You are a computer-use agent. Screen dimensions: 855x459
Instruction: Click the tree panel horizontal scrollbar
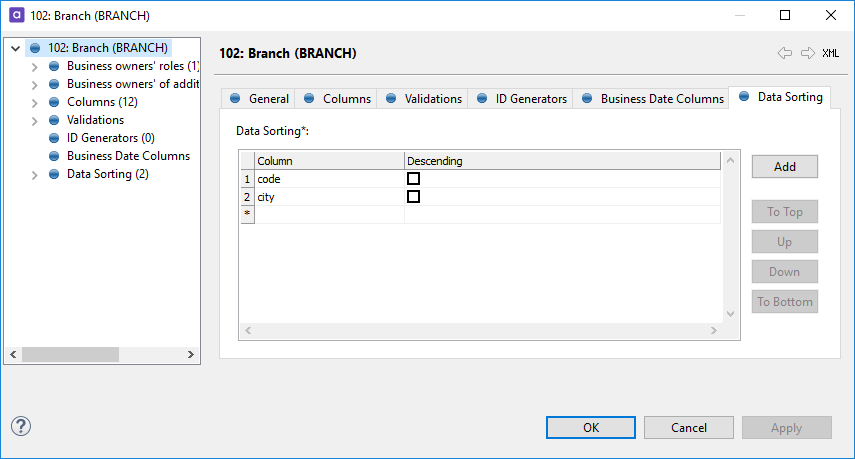click(70, 354)
